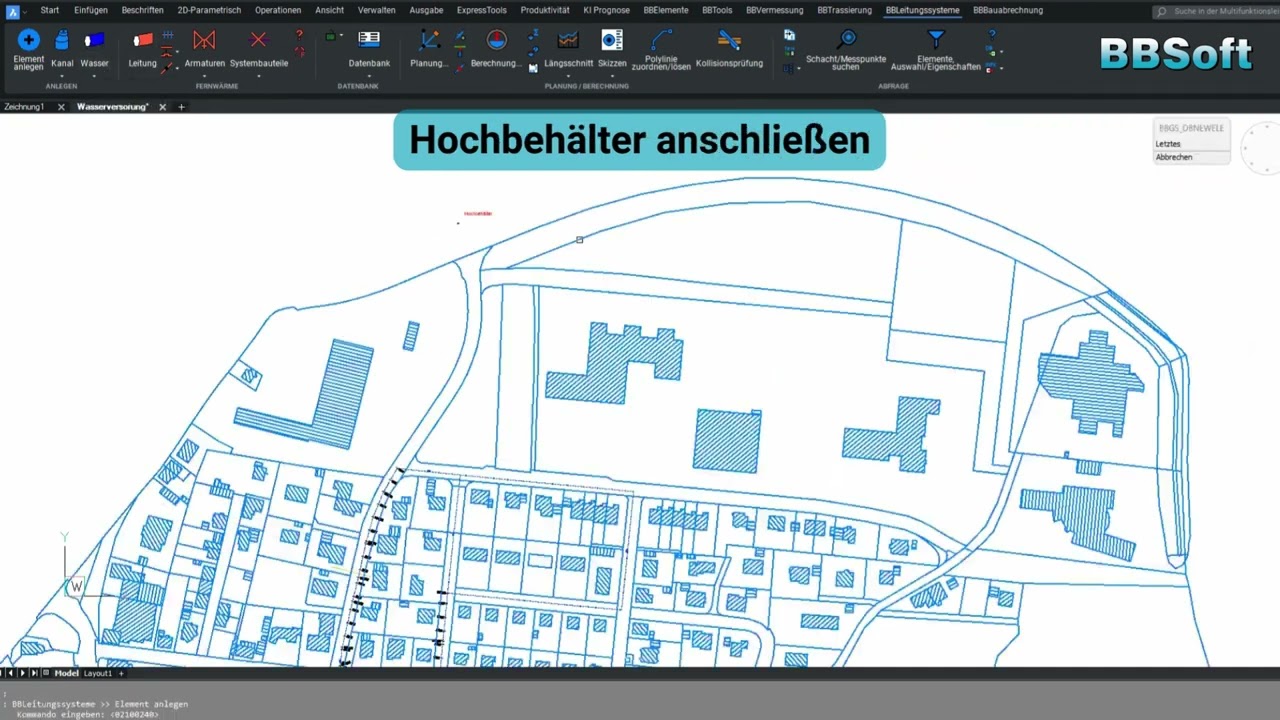Open the BBTools ribbon tab
Image resolution: width=1280 pixels, height=720 pixels.
[717, 11]
